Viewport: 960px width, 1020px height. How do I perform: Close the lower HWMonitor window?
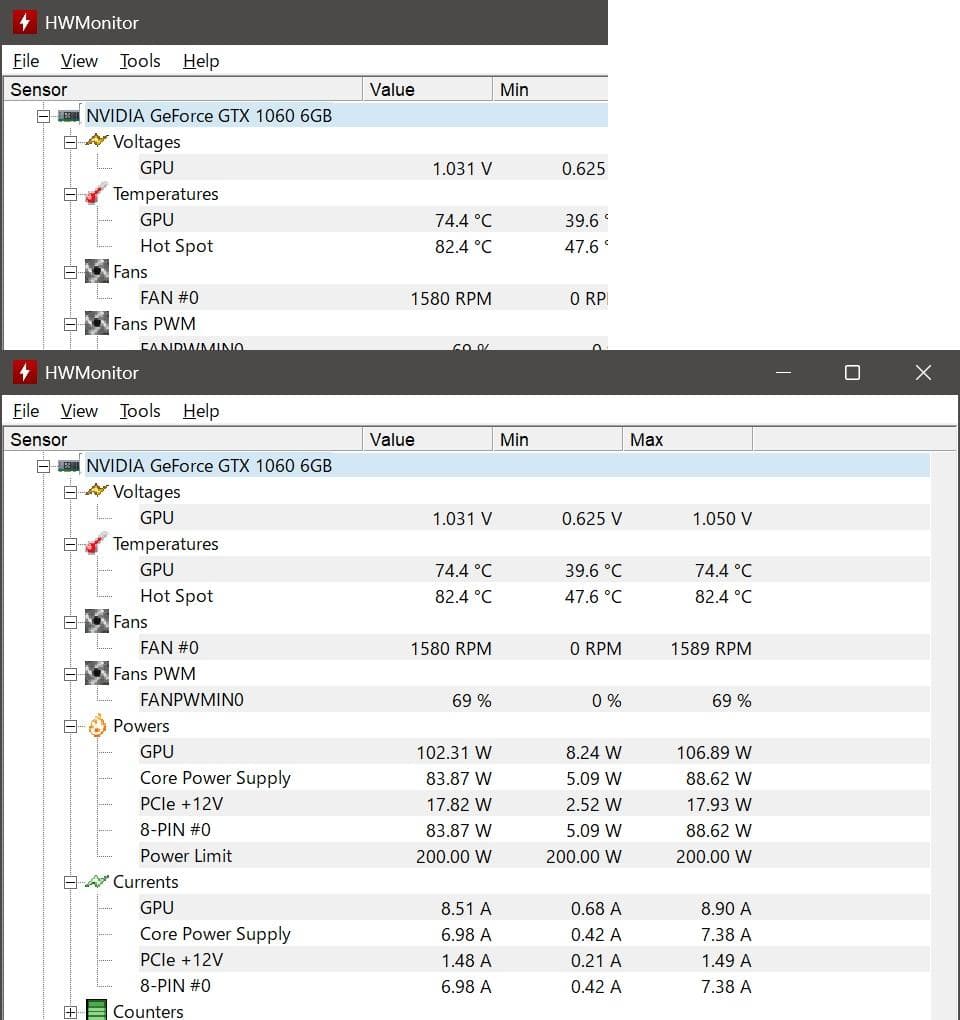923,372
